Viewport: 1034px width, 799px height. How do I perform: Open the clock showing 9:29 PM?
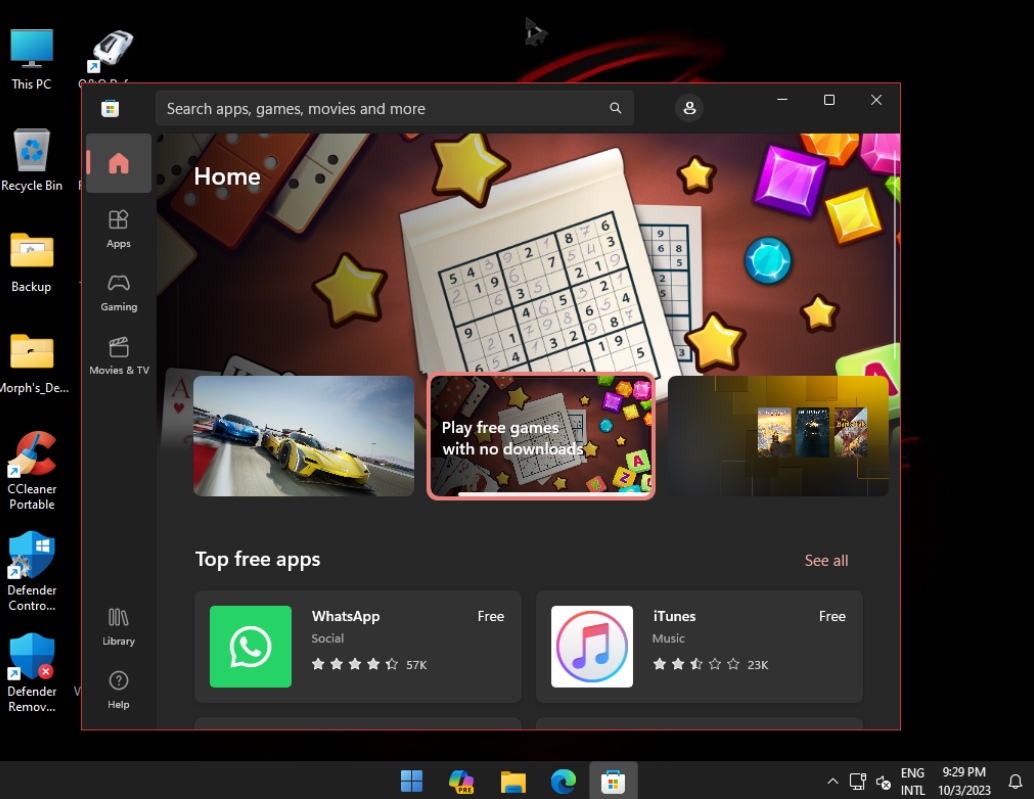click(964, 781)
